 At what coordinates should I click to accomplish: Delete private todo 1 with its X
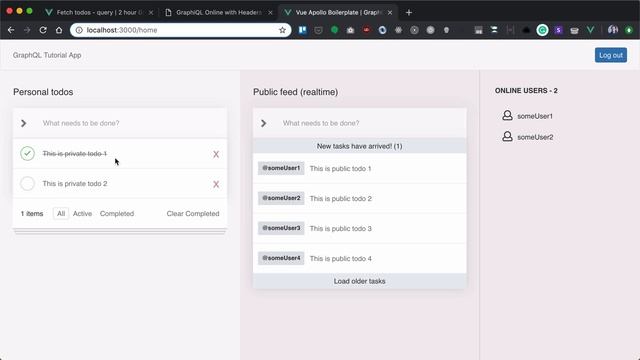[x=216, y=154]
